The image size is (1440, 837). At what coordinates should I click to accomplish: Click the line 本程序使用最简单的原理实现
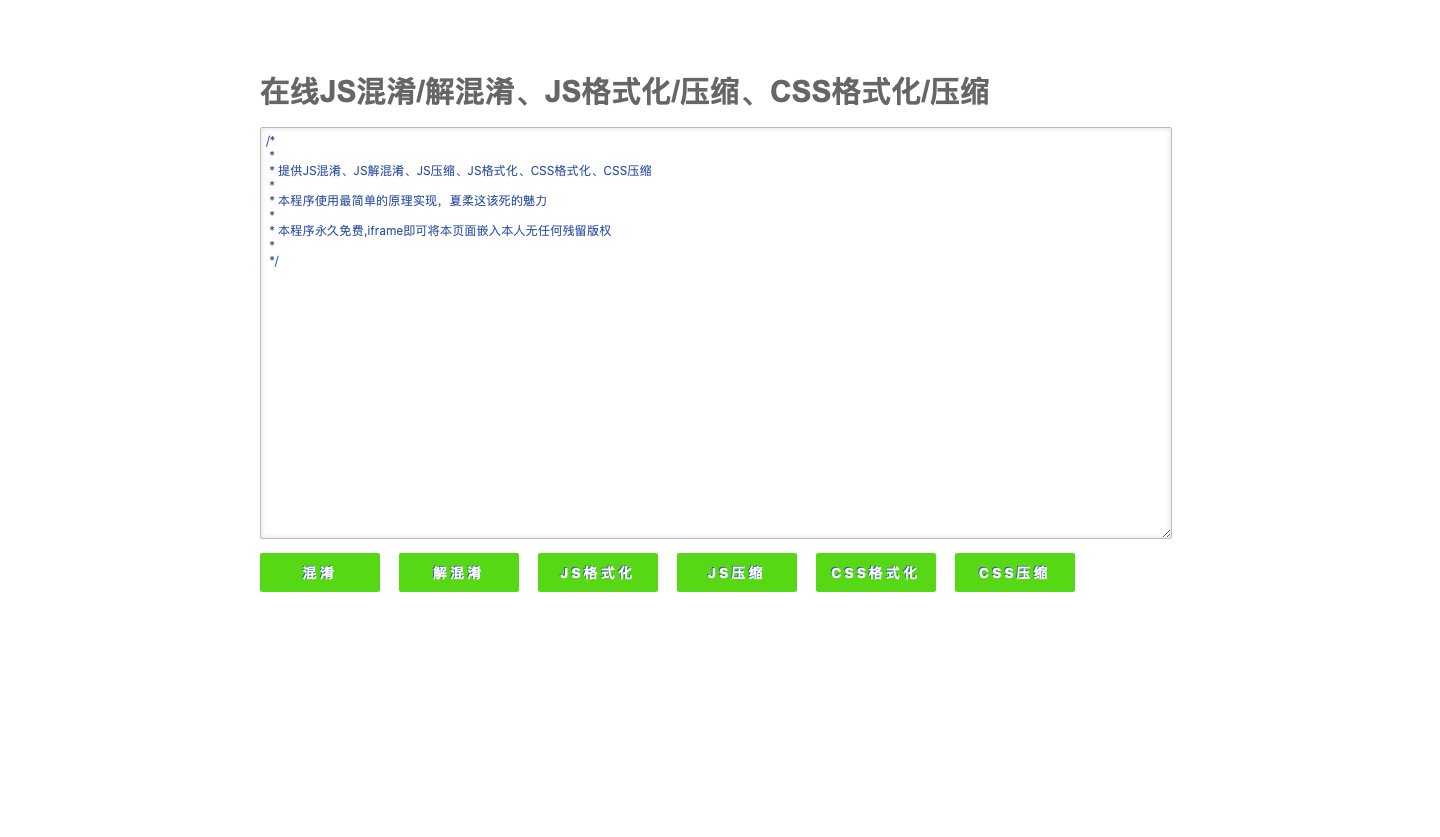408,201
